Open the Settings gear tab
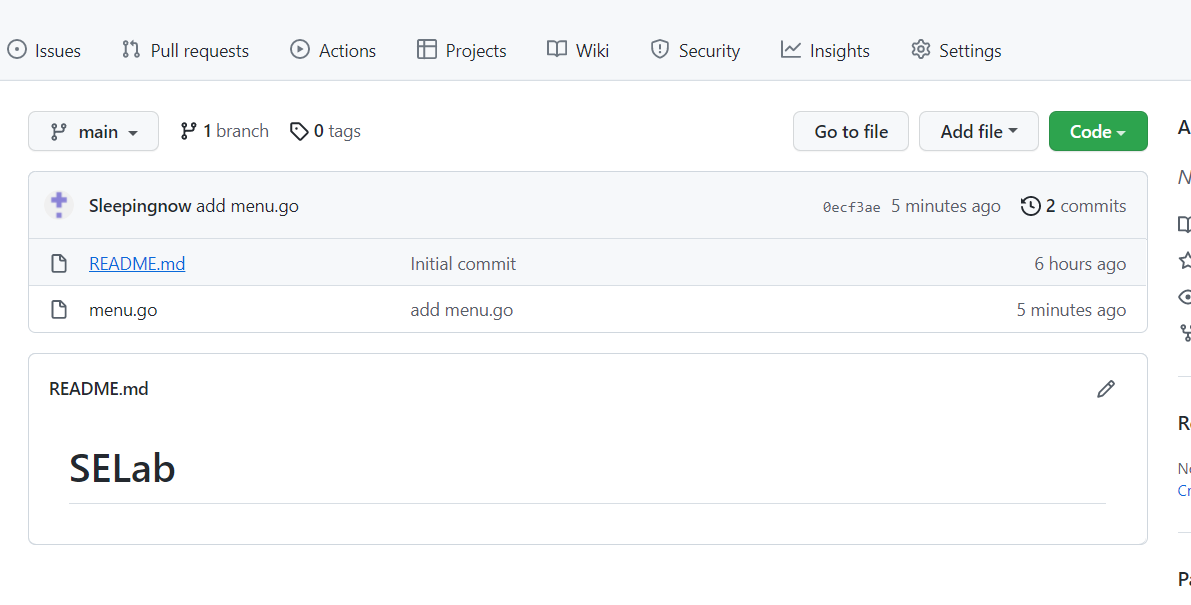This screenshot has height=605, width=1191. 956,50
